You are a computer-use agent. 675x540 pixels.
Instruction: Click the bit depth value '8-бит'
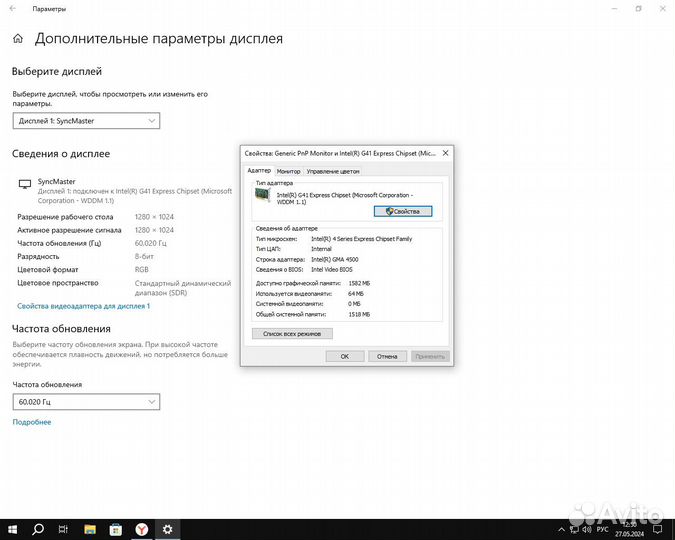tap(144, 257)
